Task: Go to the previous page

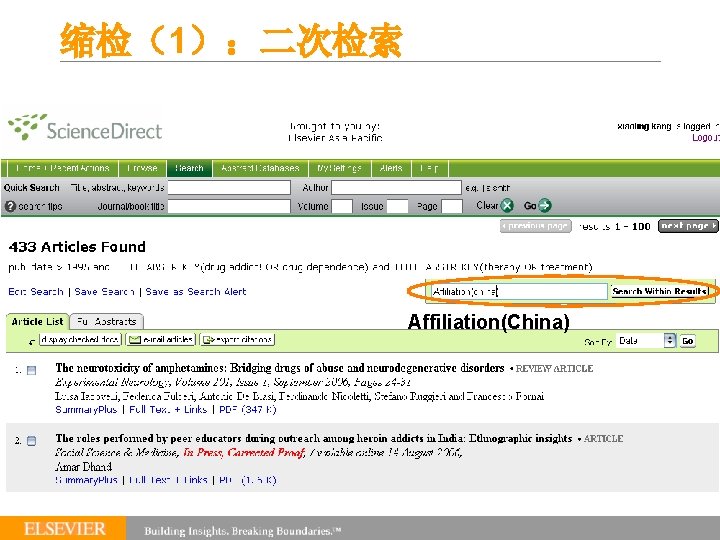Action: 535,226
